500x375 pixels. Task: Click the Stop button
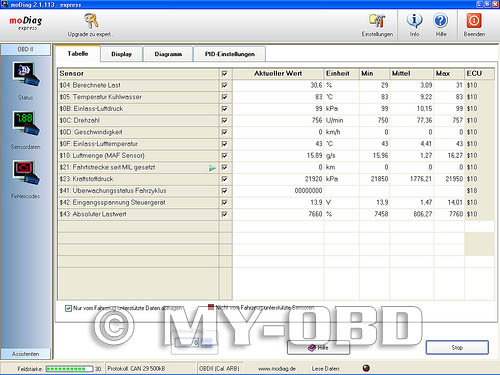coord(457,347)
